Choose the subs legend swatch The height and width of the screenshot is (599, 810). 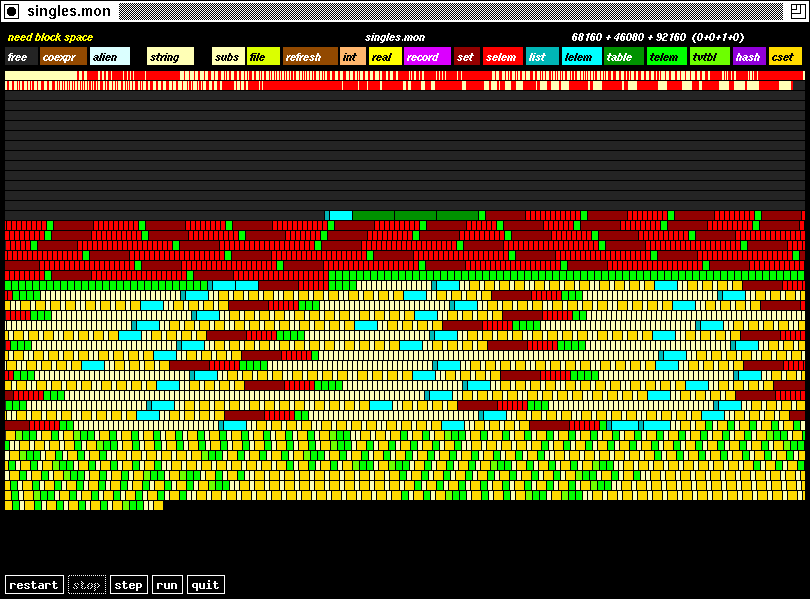pos(227,57)
